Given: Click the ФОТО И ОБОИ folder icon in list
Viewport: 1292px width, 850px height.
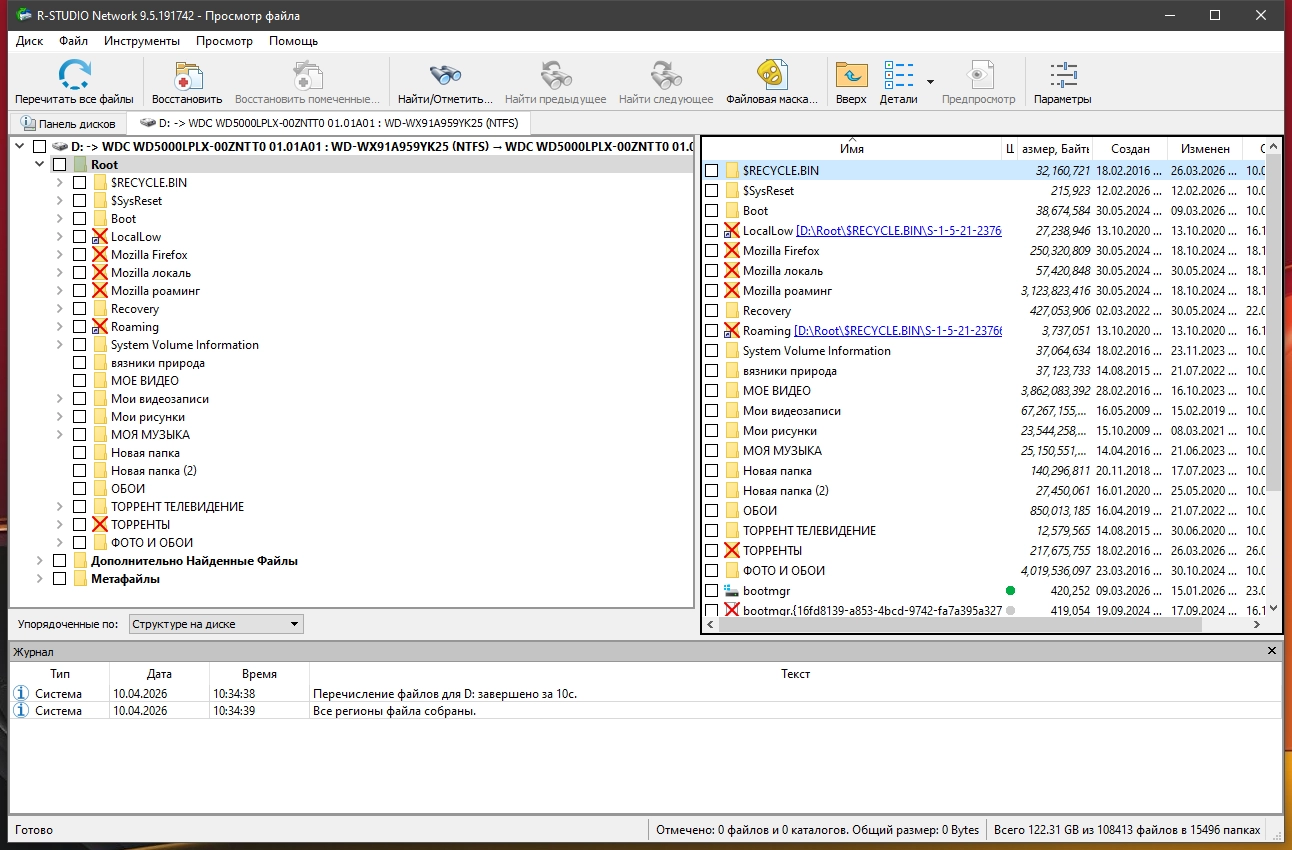Looking at the screenshot, I should tap(732, 571).
